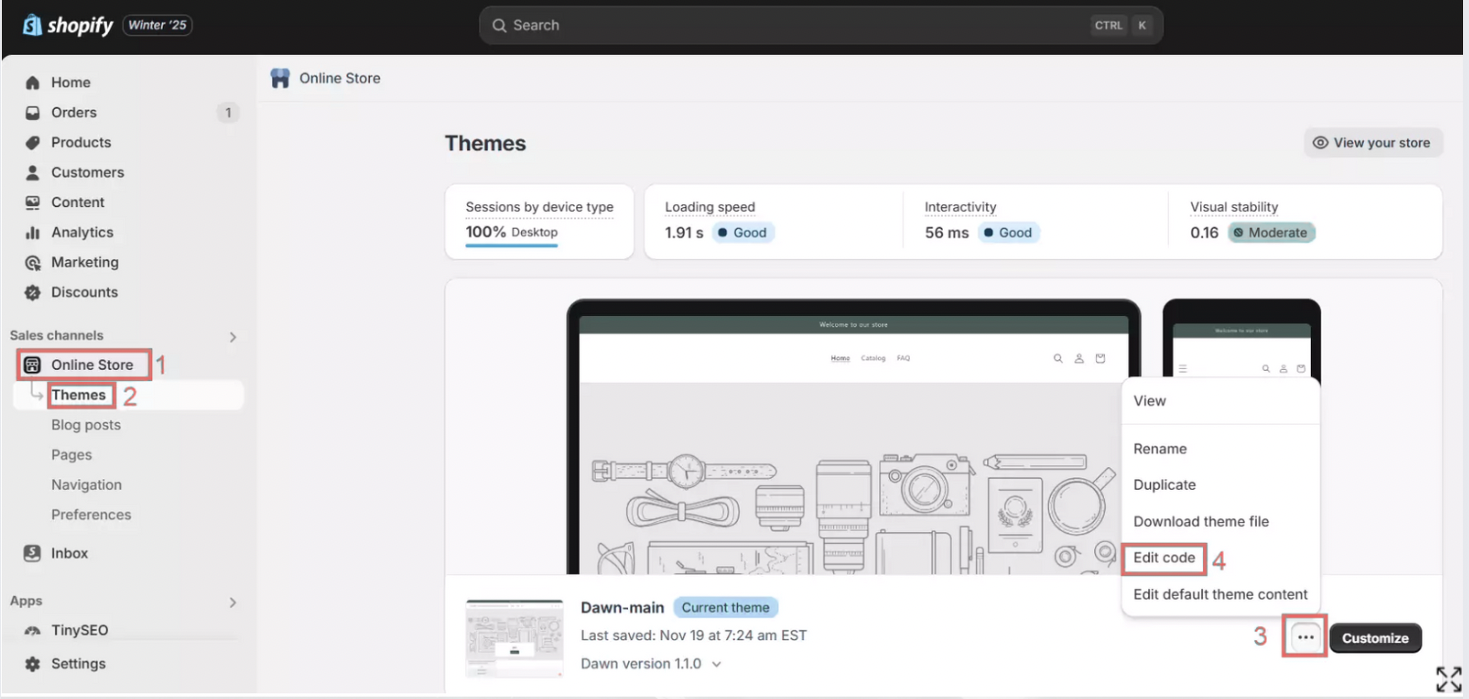Select Themes under Online Store

[79, 395]
